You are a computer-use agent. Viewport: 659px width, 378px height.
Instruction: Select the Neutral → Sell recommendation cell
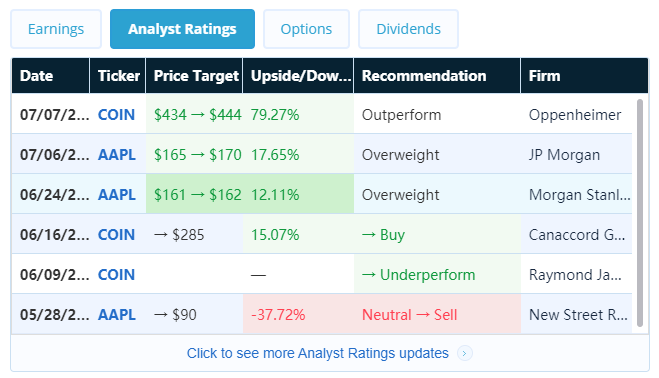click(x=437, y=315)
